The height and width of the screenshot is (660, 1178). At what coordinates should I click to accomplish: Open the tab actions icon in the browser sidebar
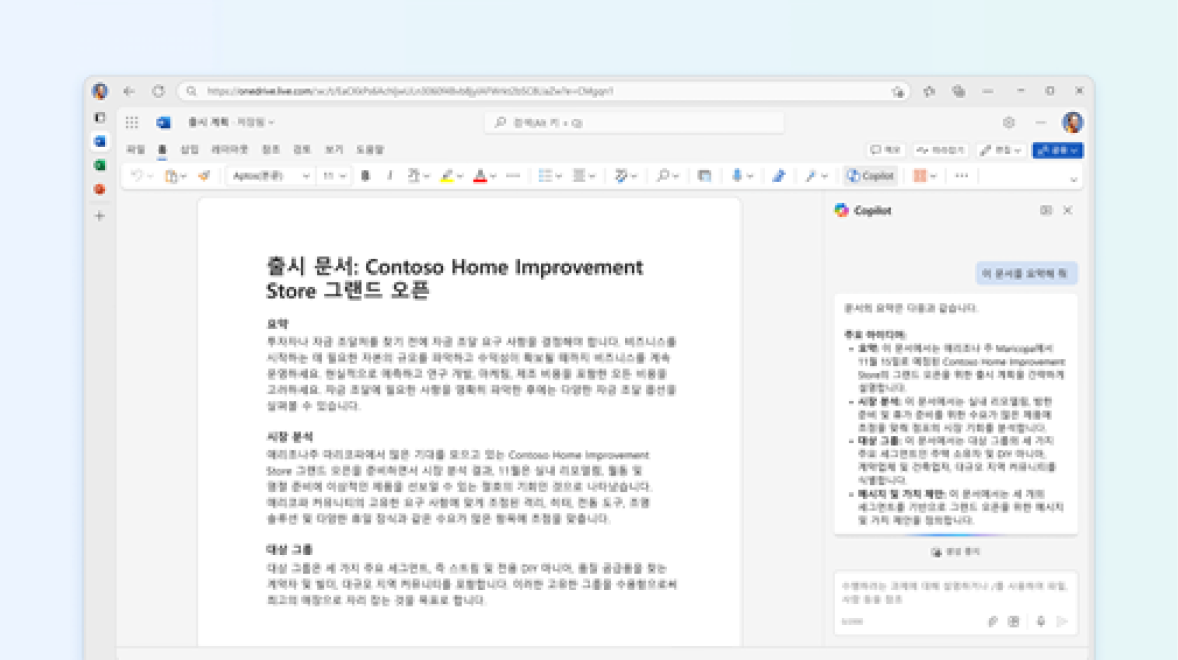coord(100,118)
